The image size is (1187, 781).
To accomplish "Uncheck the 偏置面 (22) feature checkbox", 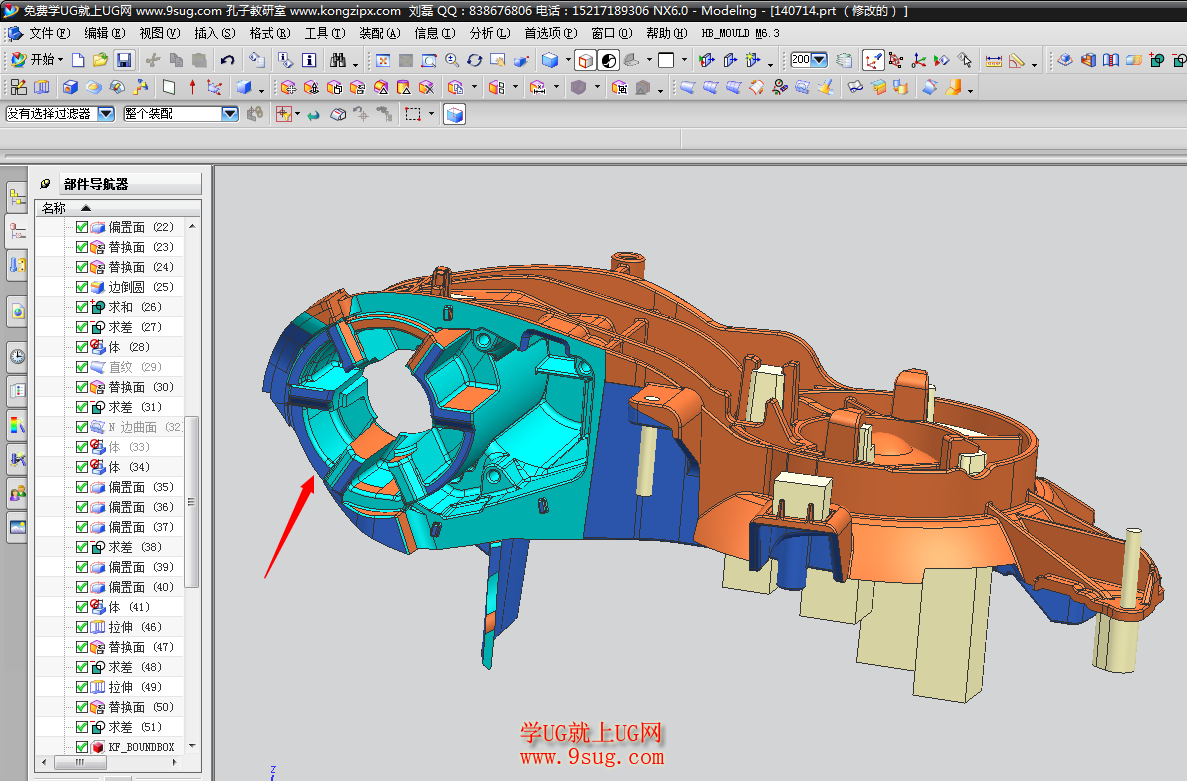I will (82, 227).
